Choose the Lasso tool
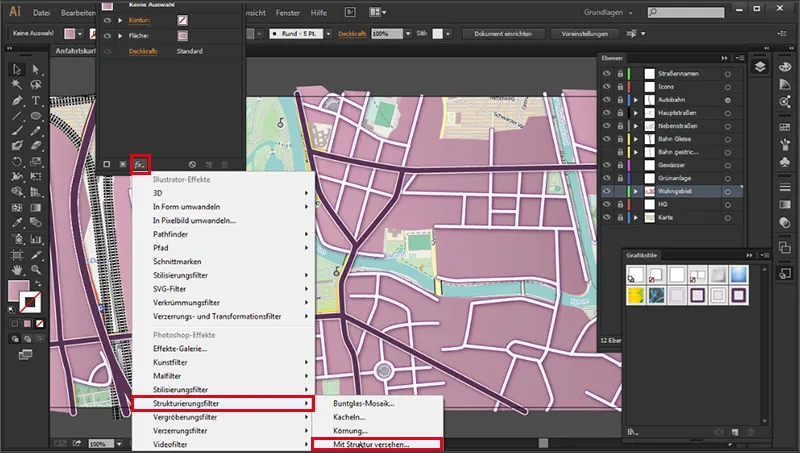800x453 pixels. 36,84
